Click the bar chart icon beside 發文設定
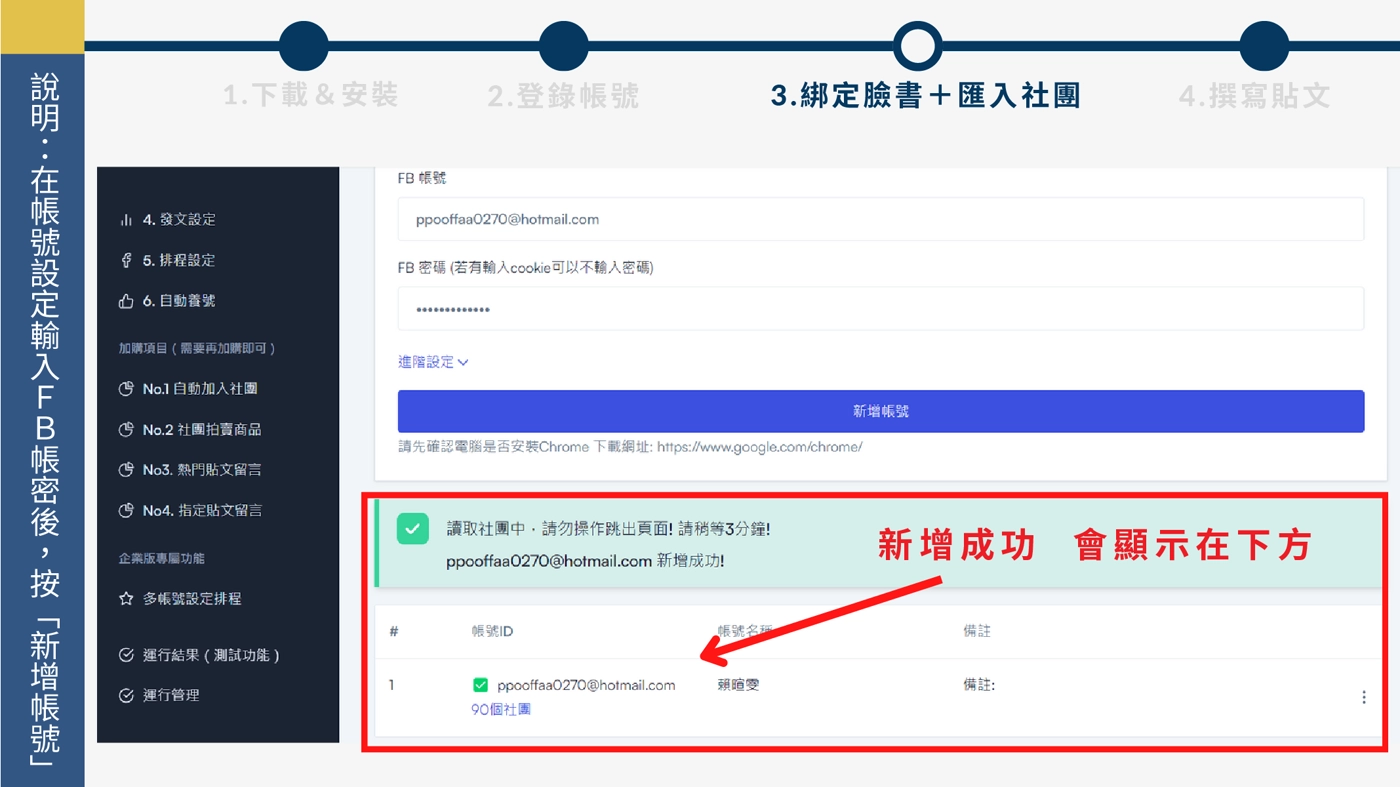The image size is (1400, 787). point(126,220)
